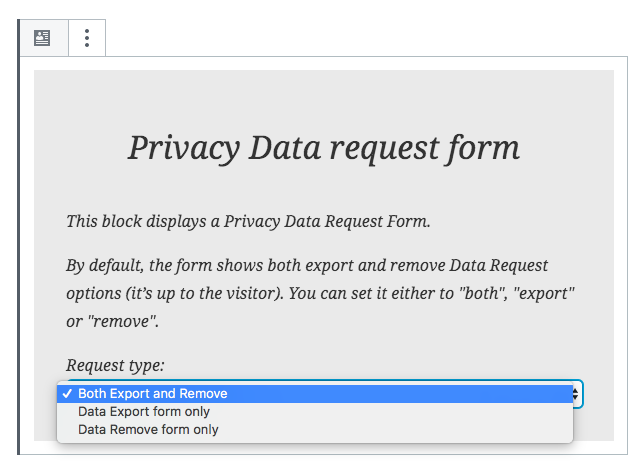The image size is (643, 466).
Task: Click the words Data Request ending the By default line
Action: point(498,265)
